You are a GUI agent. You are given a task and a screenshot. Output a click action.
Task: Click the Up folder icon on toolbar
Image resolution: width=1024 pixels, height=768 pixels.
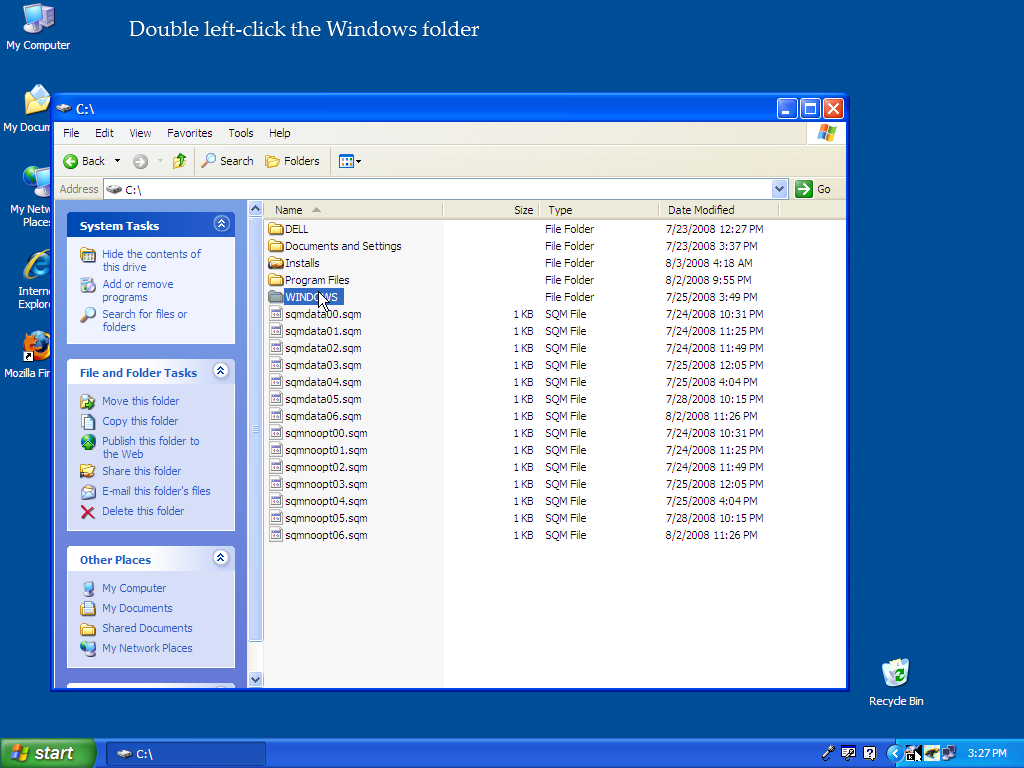tap(178, 160)
